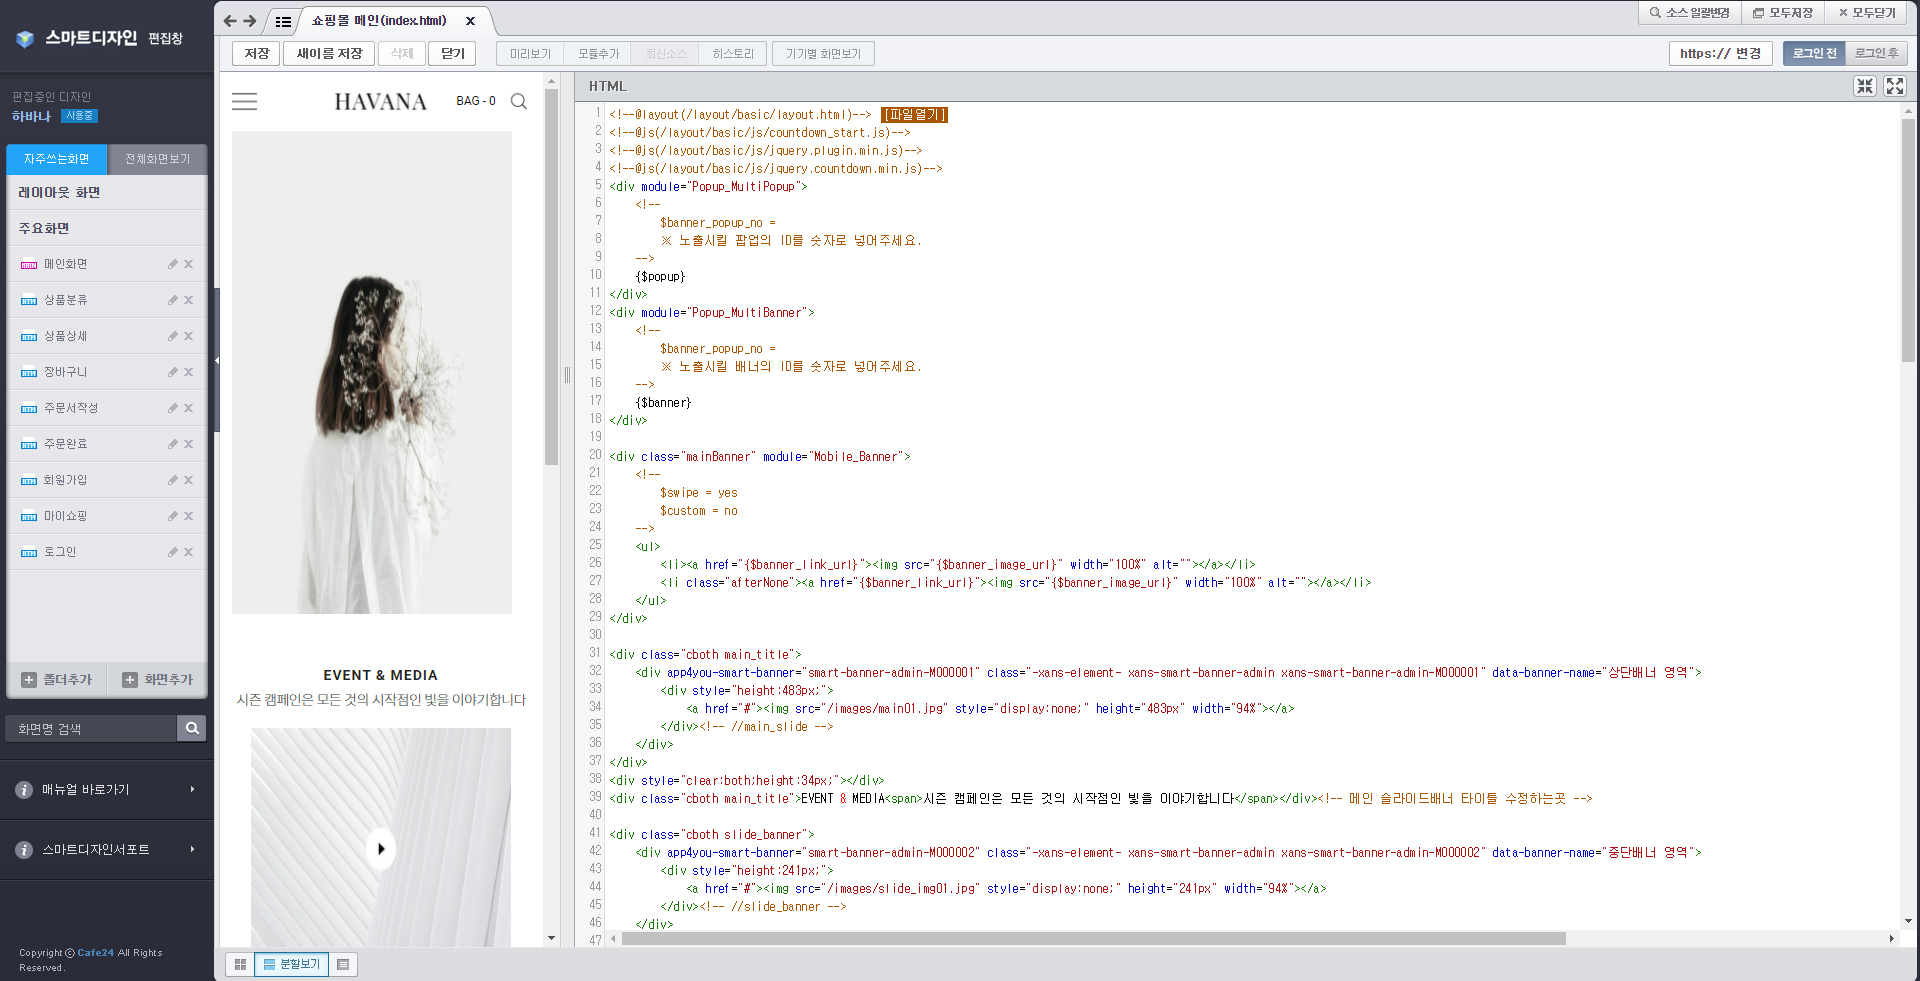The width and height of the screenshot is (1920, 981).
Task: Select the 자주쓰는화면 tab
Action: pyautogui.click(x=57, y=159)
